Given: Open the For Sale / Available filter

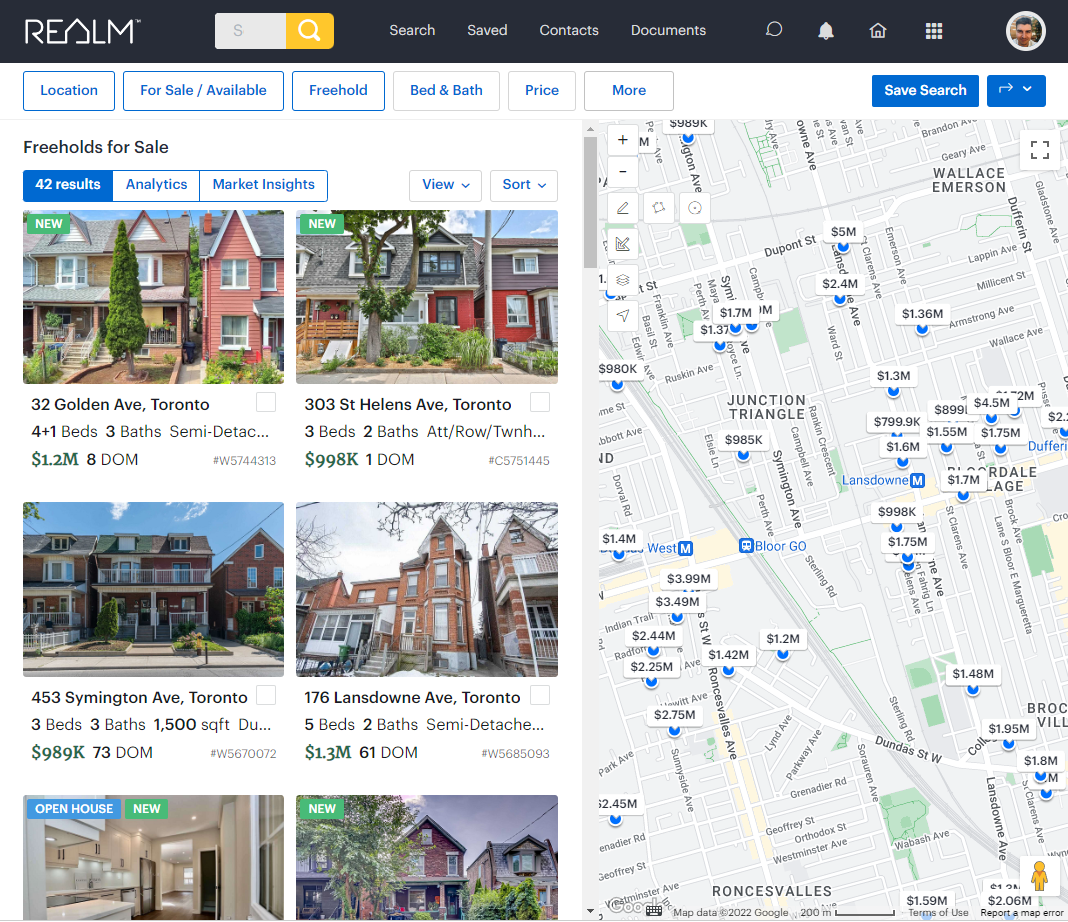Looking at the screenshot, I should (203, 91).
